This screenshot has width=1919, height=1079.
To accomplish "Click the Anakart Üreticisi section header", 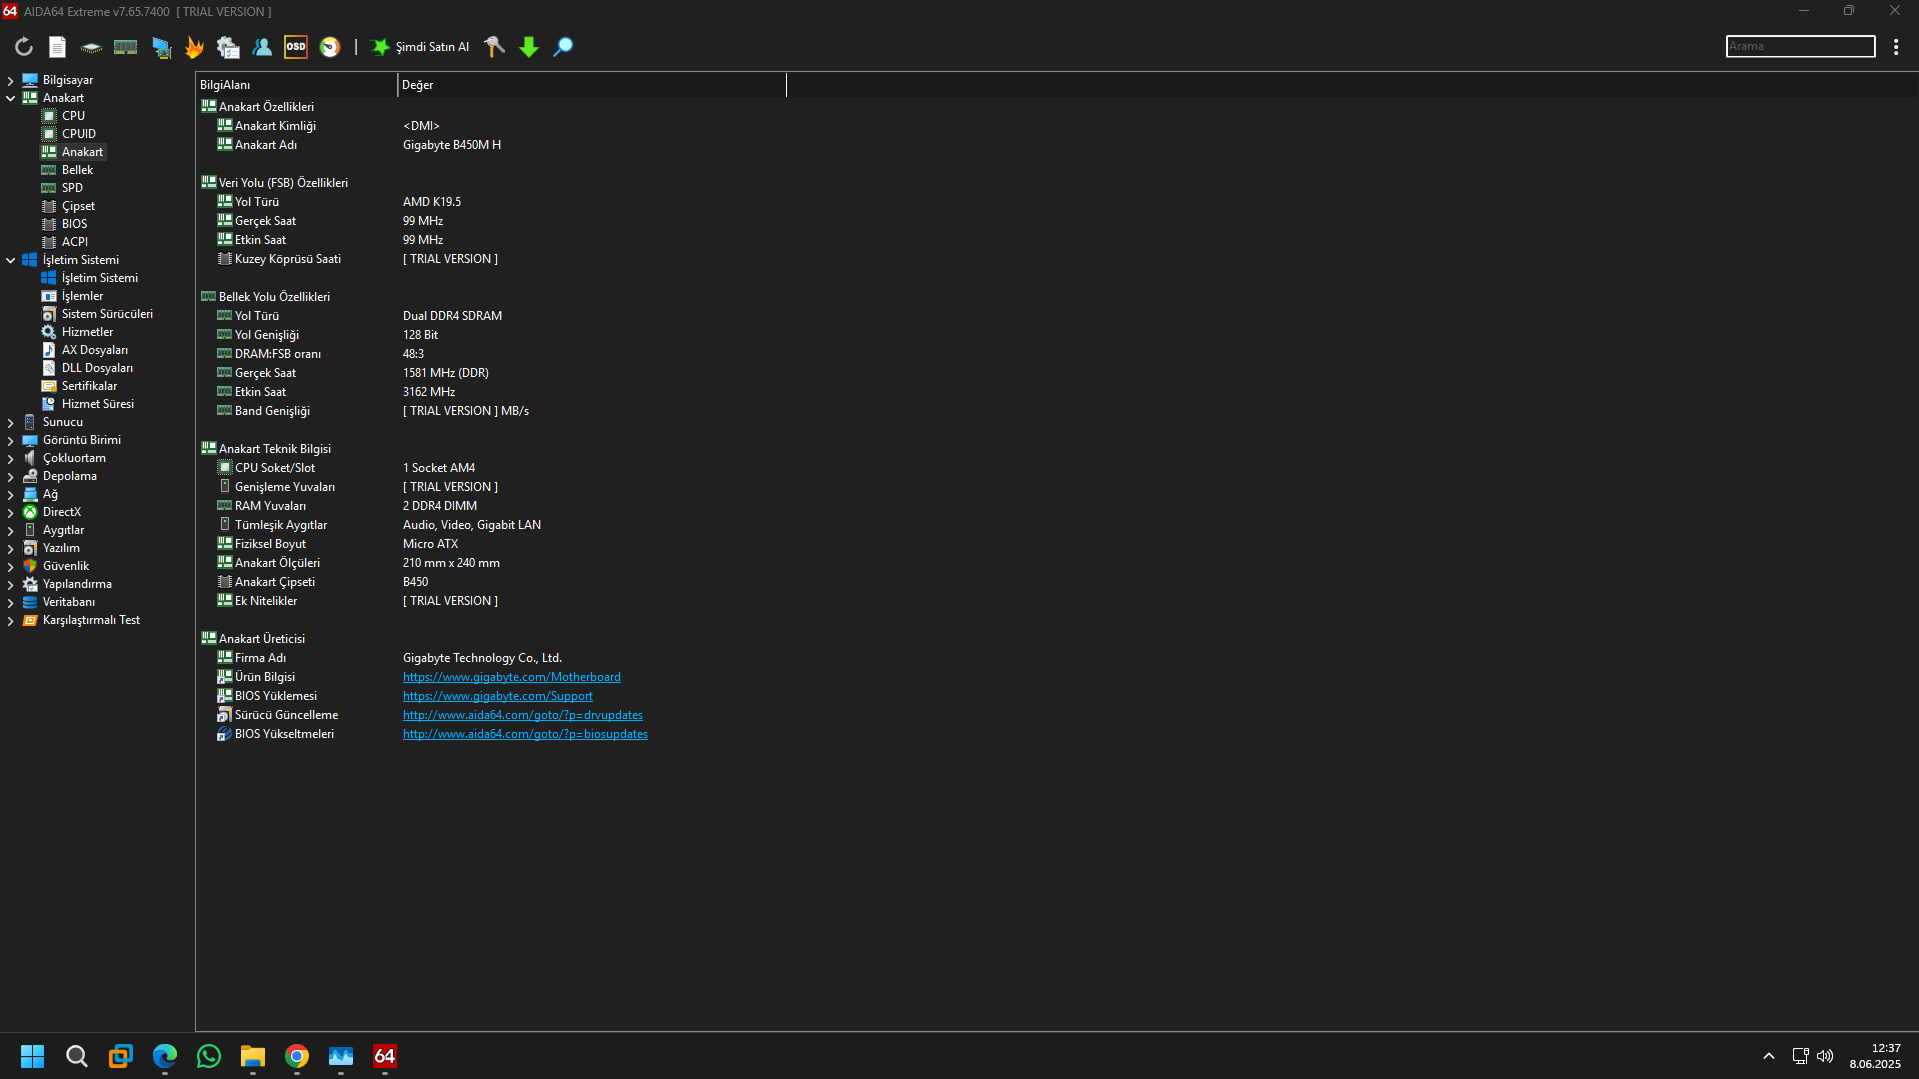I will click(262, 639).
